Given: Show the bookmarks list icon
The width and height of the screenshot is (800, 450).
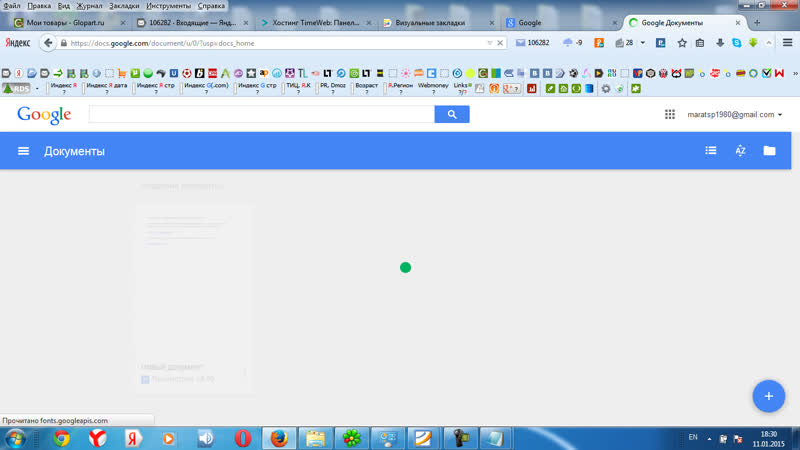Looking at the screenshot, I should (700, 43).
